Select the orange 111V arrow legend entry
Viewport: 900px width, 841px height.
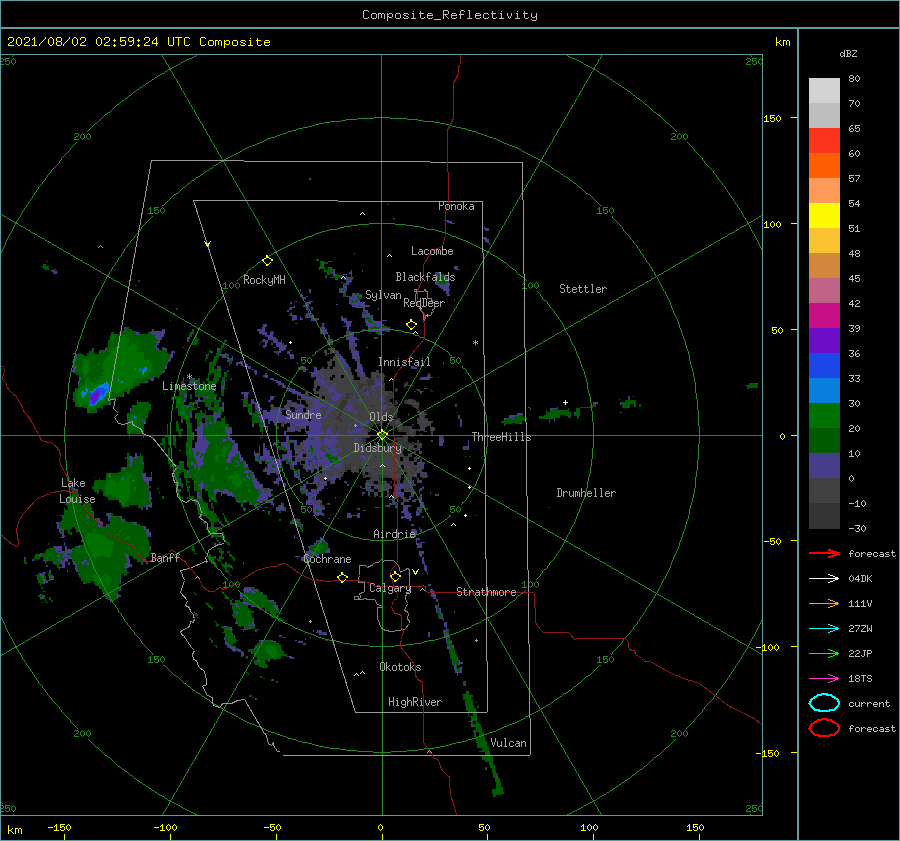pos(824,603)
